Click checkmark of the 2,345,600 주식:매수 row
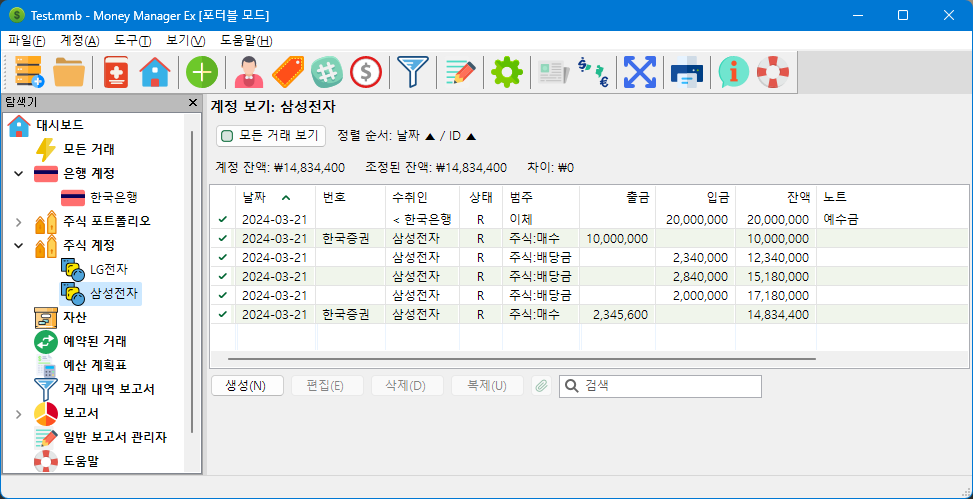 click(223, 315)
